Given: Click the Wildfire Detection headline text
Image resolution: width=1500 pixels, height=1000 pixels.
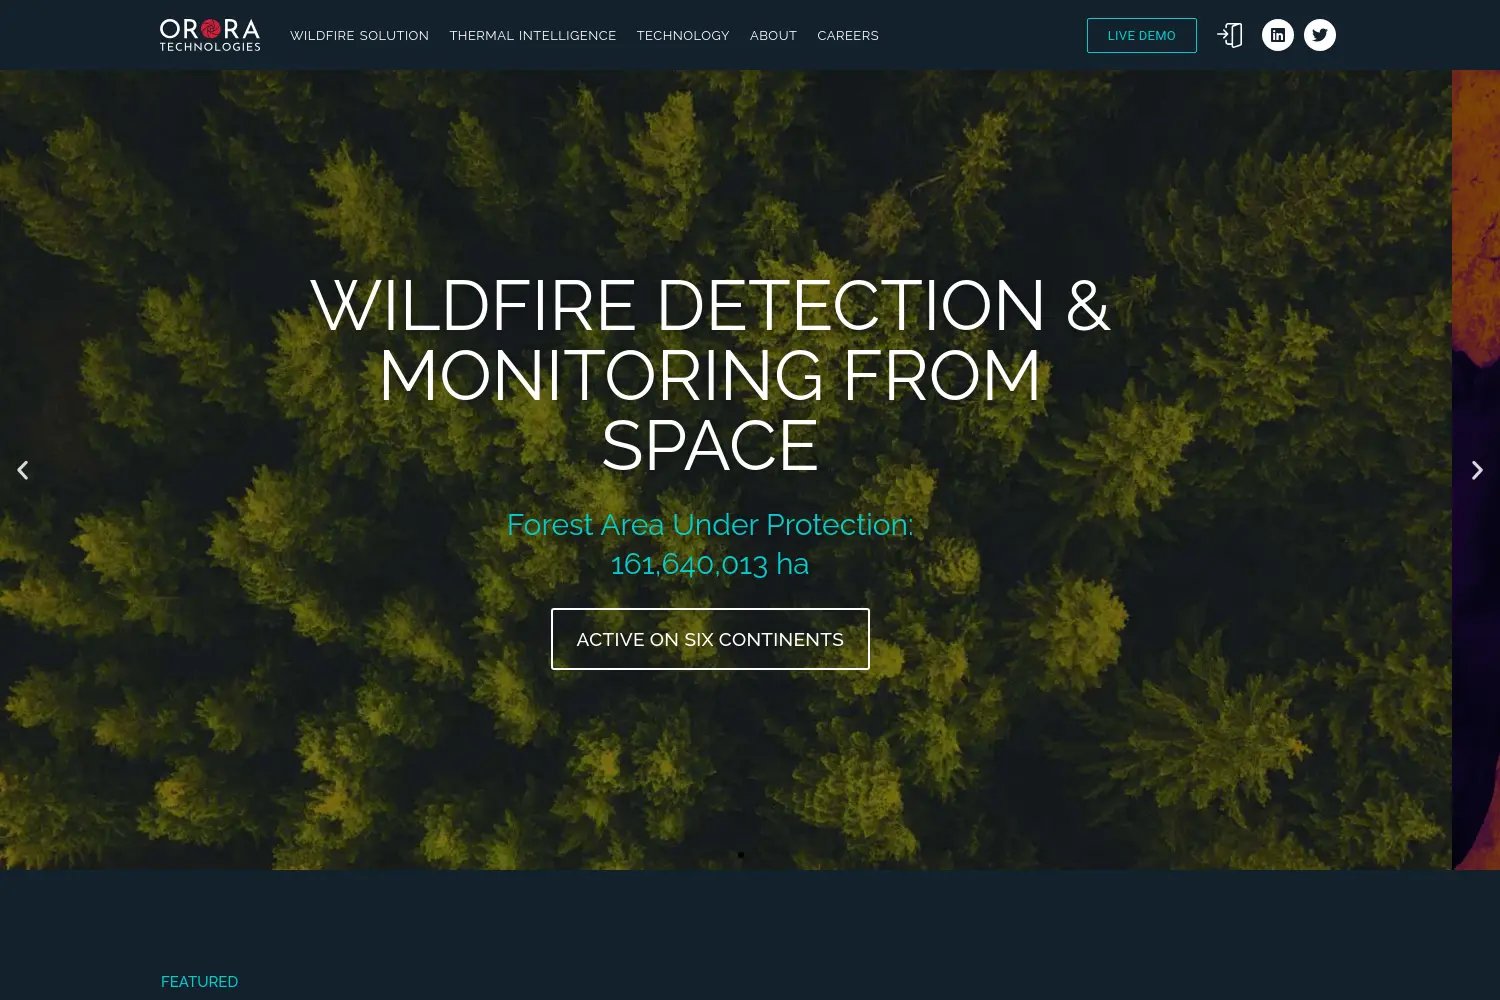Looking at the screenshot, I should click(710, 375).
